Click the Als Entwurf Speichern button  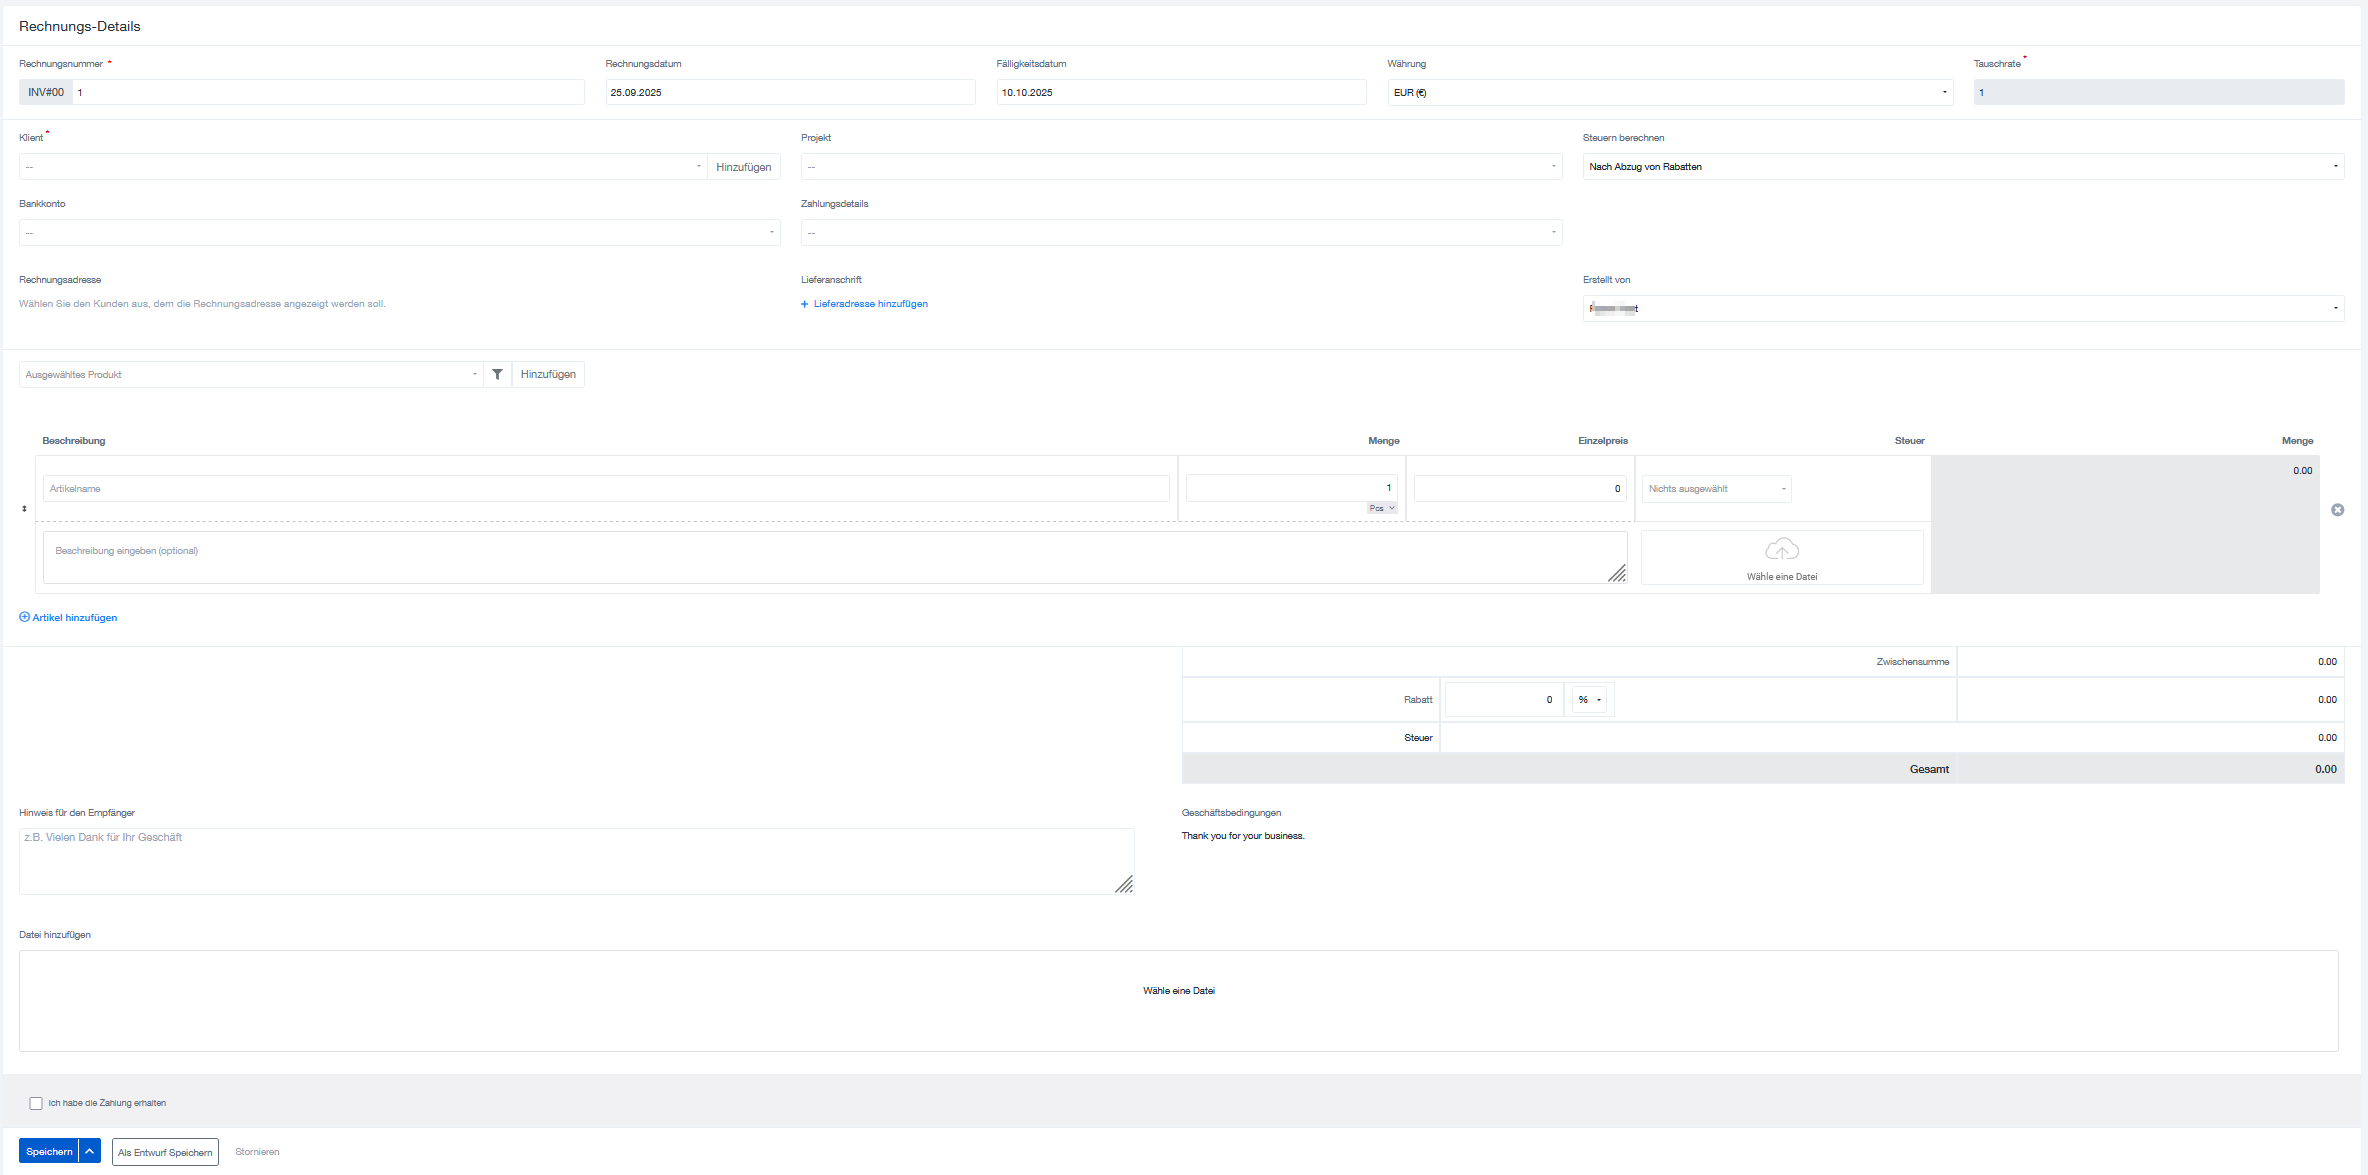pyautogui.click(x=165, y=1152)
